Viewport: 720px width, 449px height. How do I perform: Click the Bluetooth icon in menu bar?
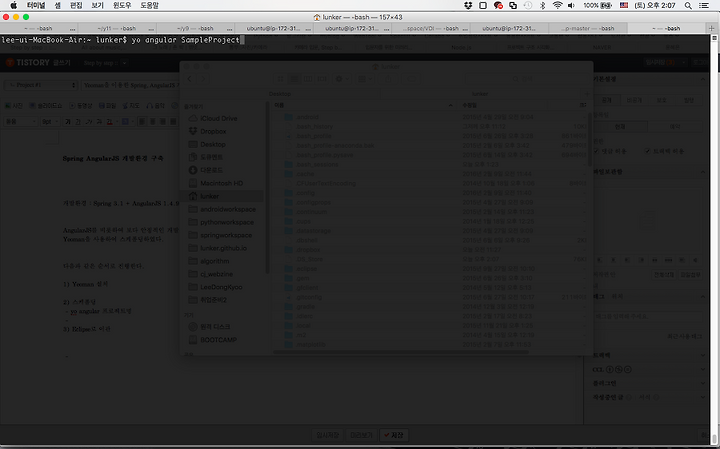click(542, 6)
